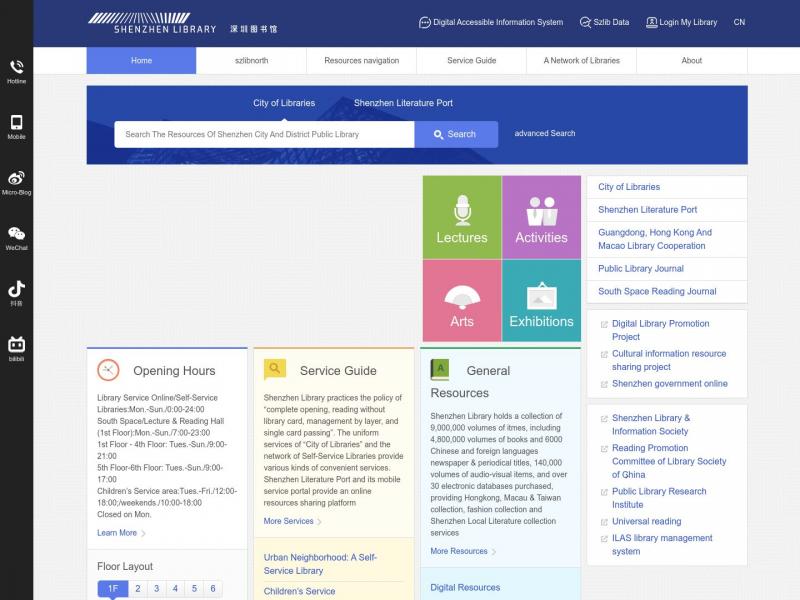Click the General Resources book icon
Screen dimensions: 800x600
tap(440, 370)
